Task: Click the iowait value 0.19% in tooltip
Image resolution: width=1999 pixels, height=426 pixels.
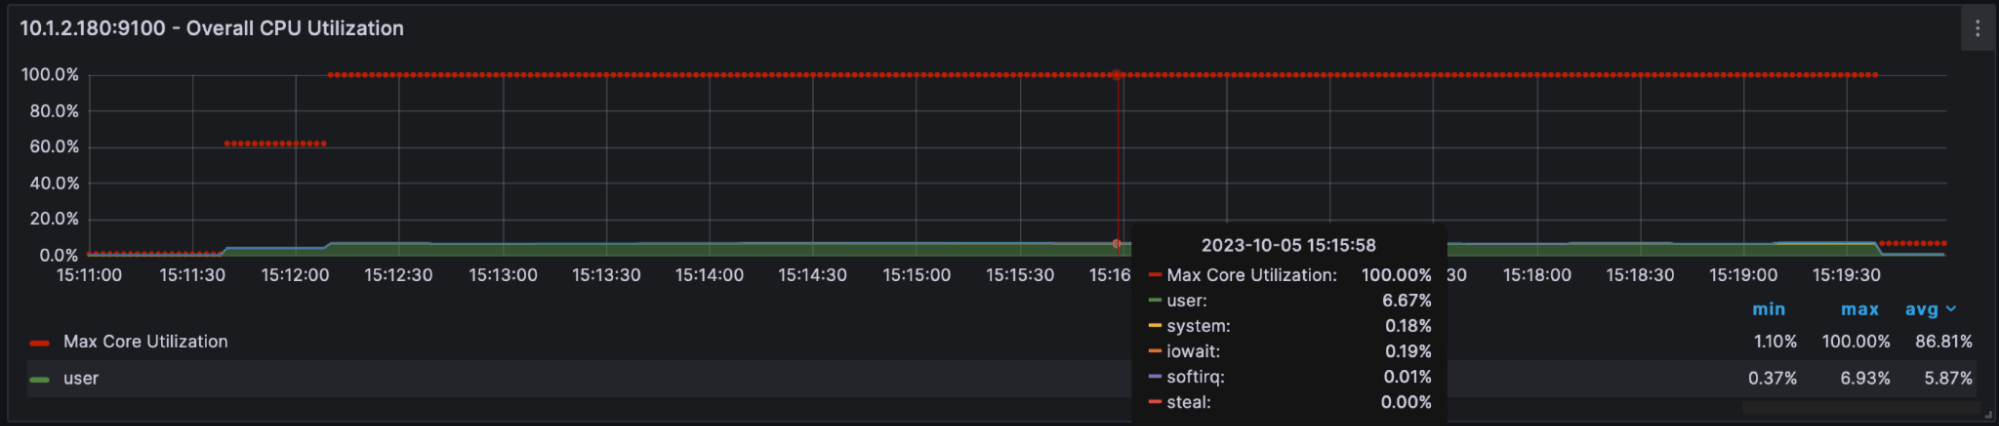Action: point(1408,352)
